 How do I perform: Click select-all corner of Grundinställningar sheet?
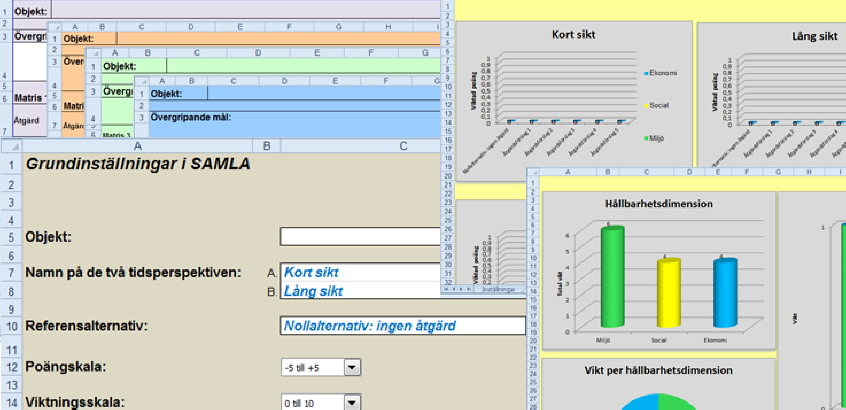click(11, 146)
